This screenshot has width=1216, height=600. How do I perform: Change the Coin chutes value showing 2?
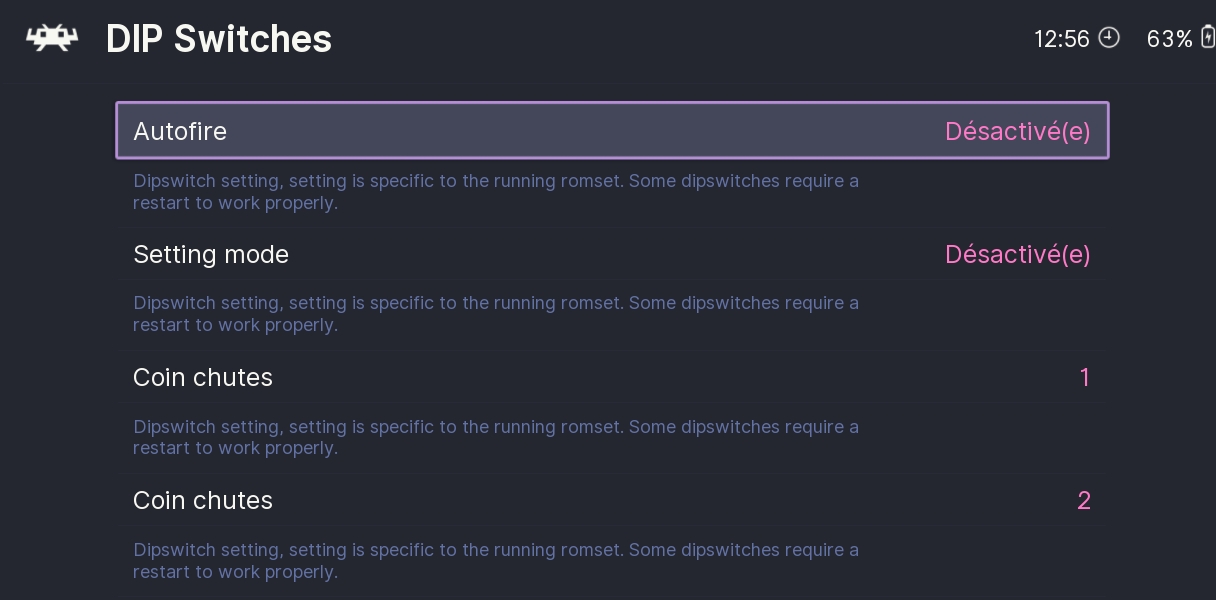point(1083,501)
